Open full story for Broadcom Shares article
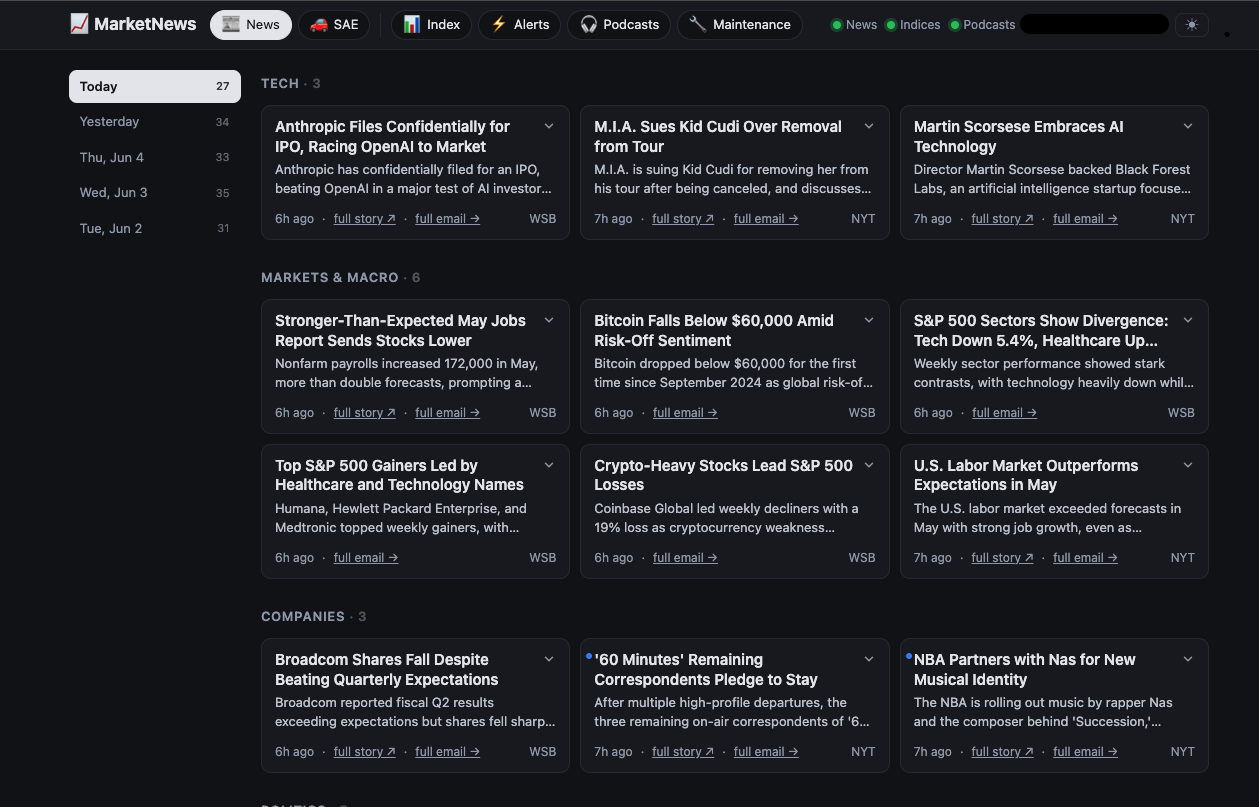Image resolution: width=1259 pixels, height=807 pixels. point(364,752)
